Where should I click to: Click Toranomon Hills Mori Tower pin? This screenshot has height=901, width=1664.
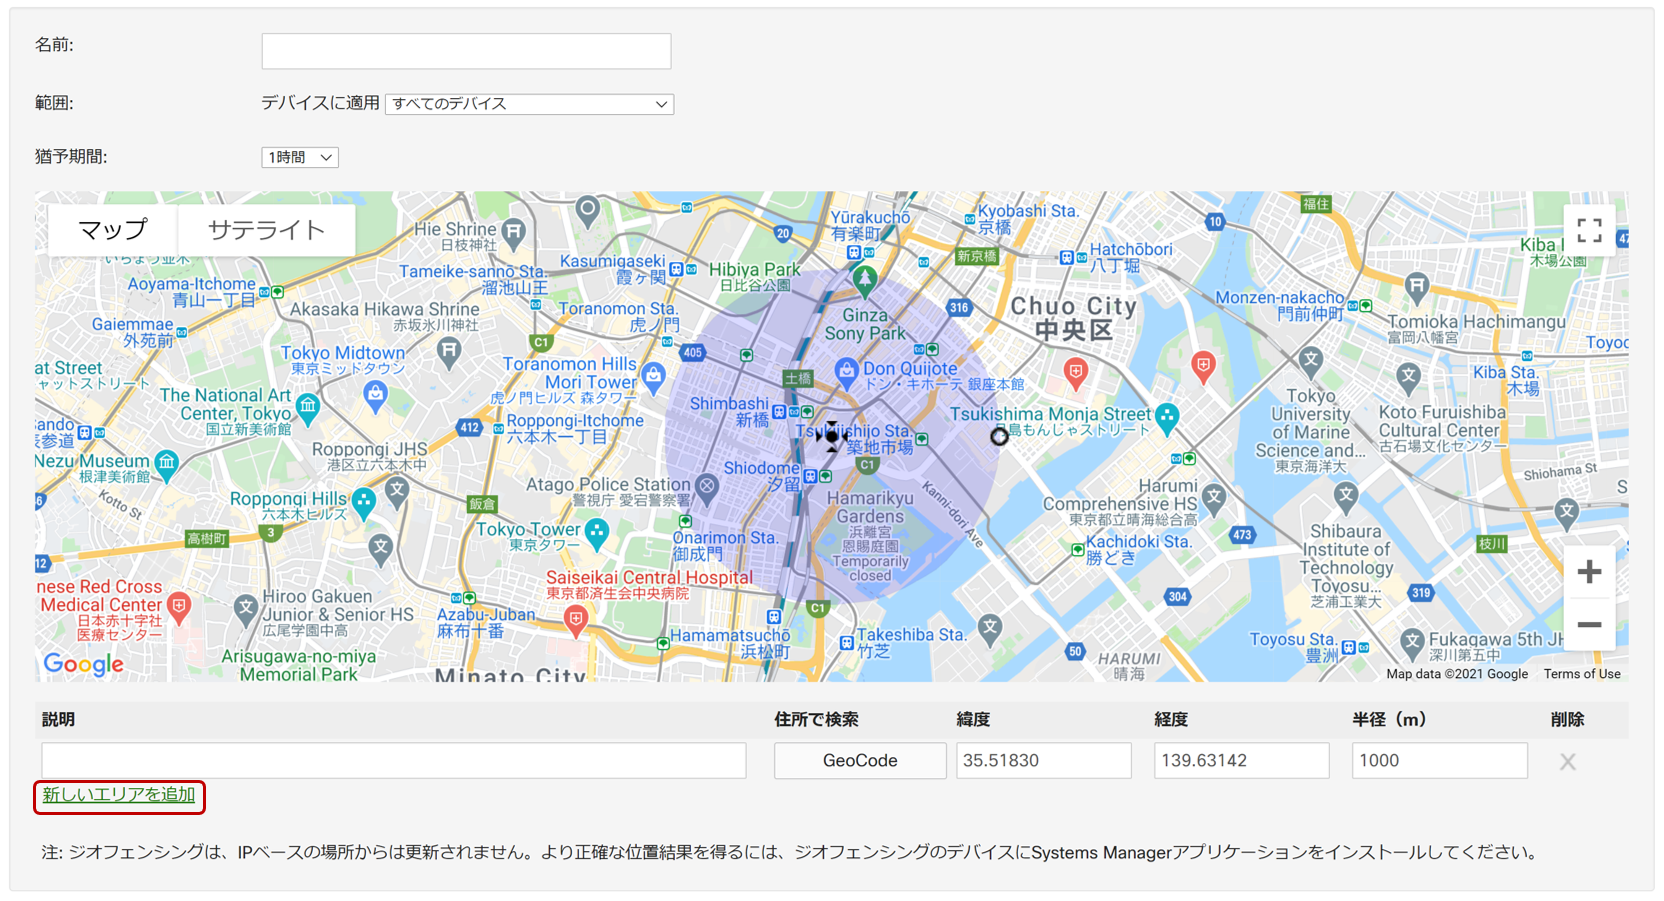pyautogui.click(x=654, y=377)
